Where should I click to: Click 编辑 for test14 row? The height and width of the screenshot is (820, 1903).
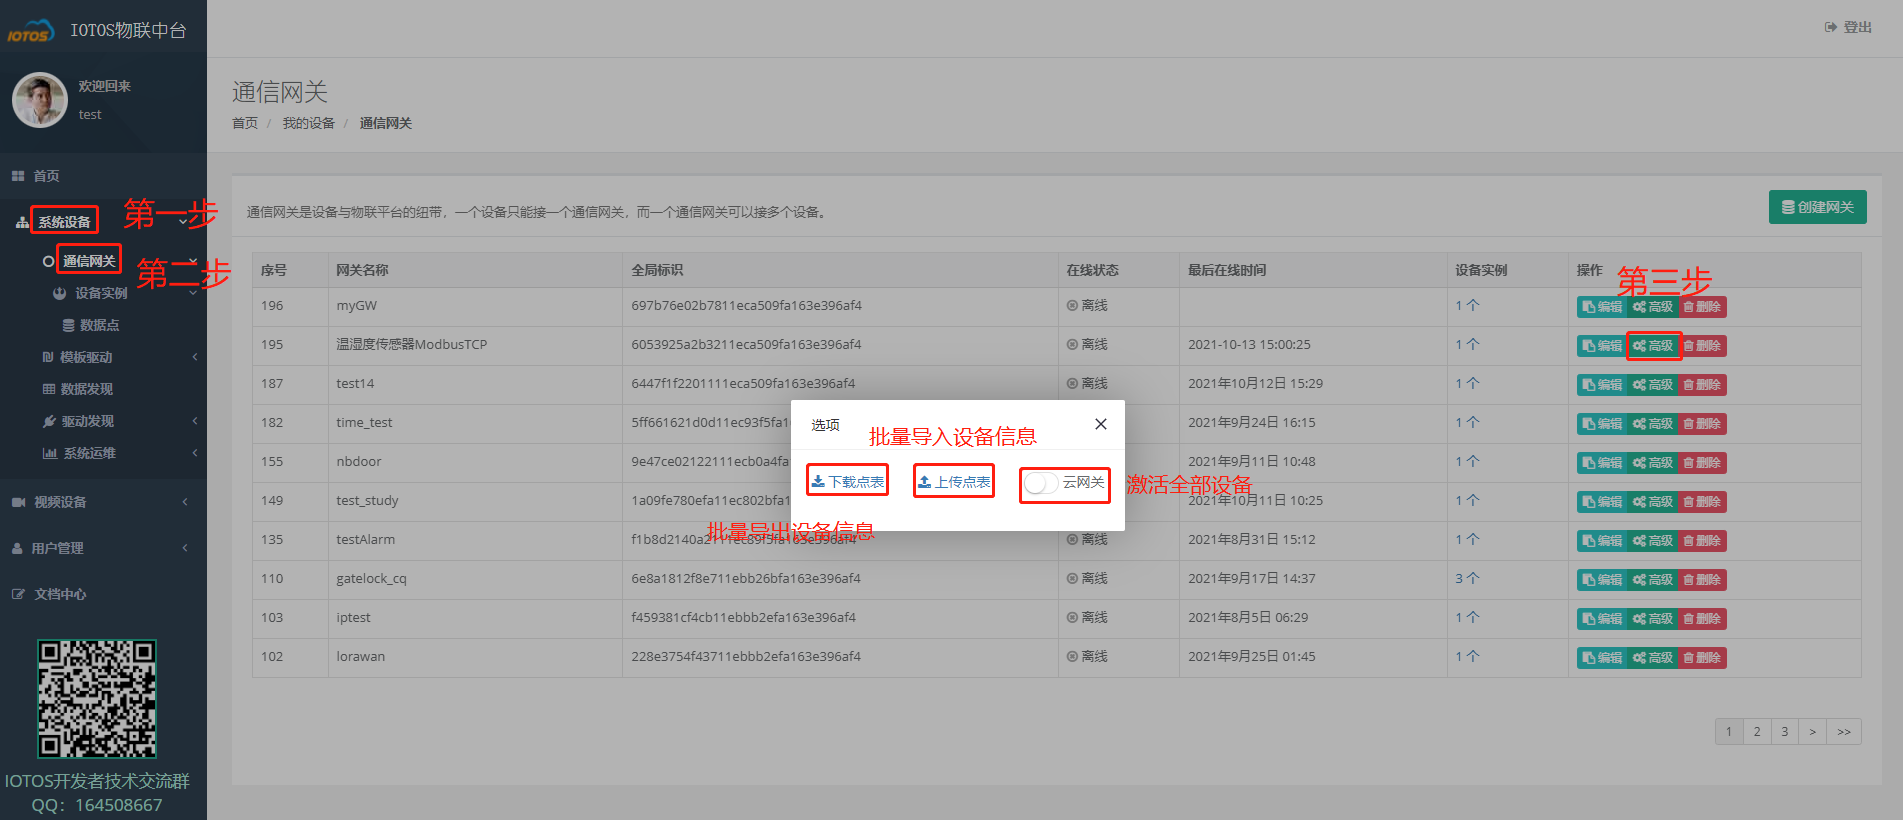tap(1602, 385)
